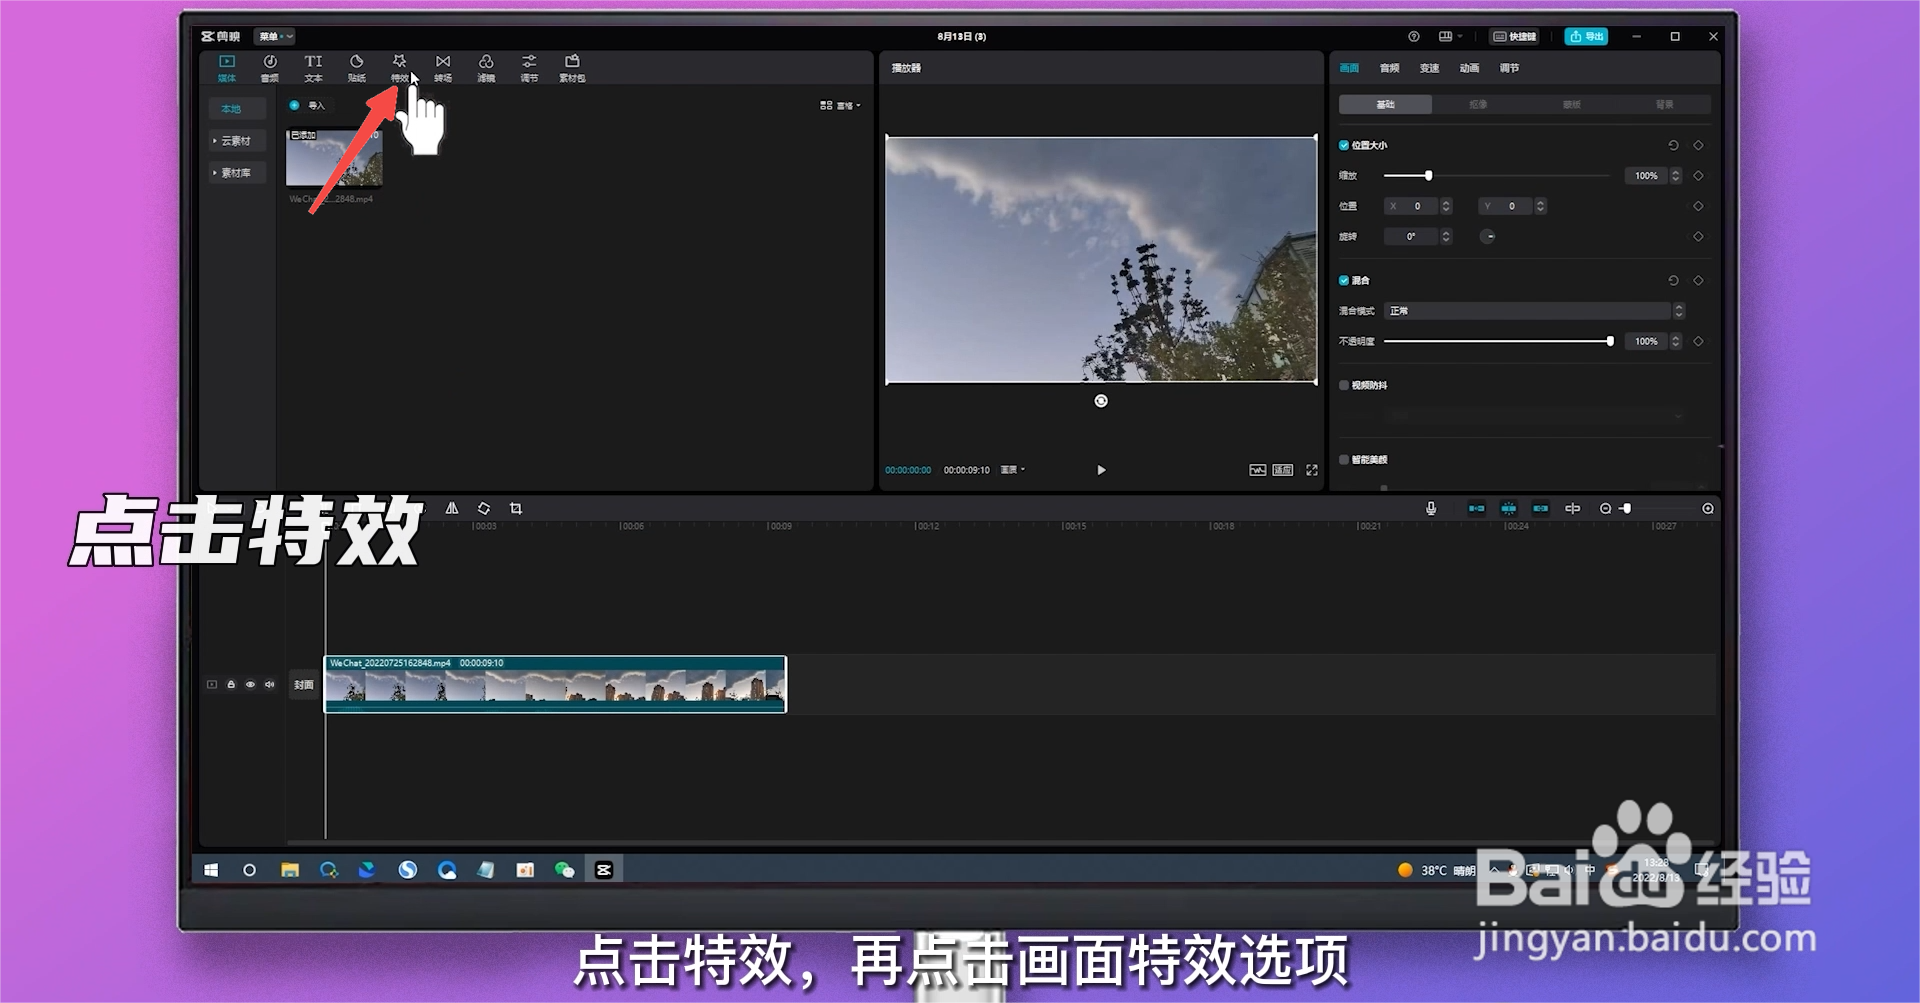Open the 调节 (Adjust) panel
Image resolution: width=1920 pixels, height=1003 pixels.
click(x=528, y=67)
